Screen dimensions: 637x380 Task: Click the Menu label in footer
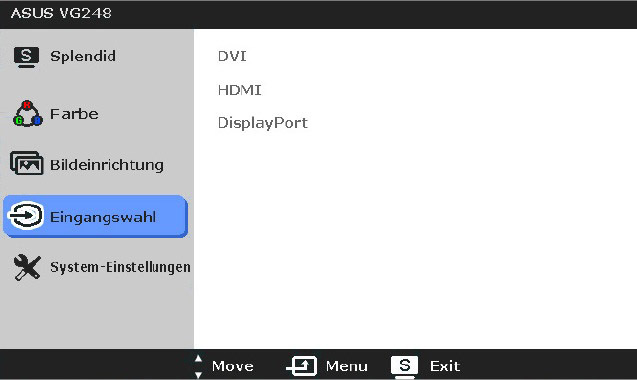click(x=347, y=366)
